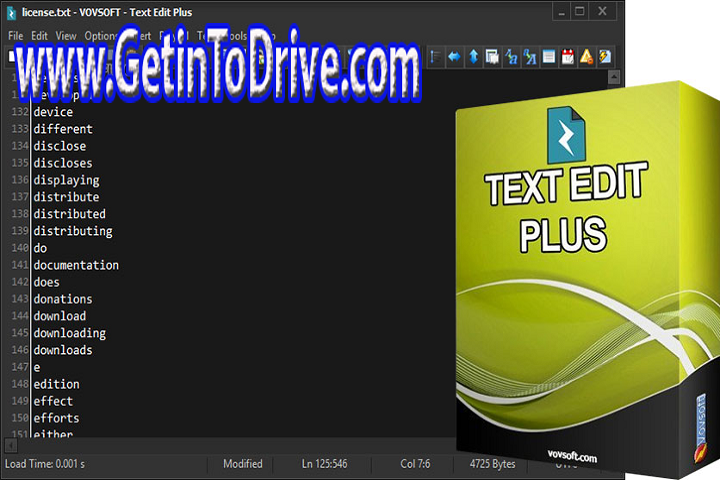The width and height of the screenshot is (720, 480).
Task: Click the word 'distributing' on line 139
Action: (73, 231)
